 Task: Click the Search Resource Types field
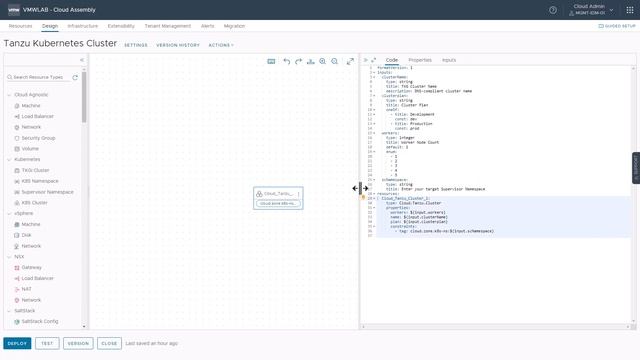pos(38,77)
